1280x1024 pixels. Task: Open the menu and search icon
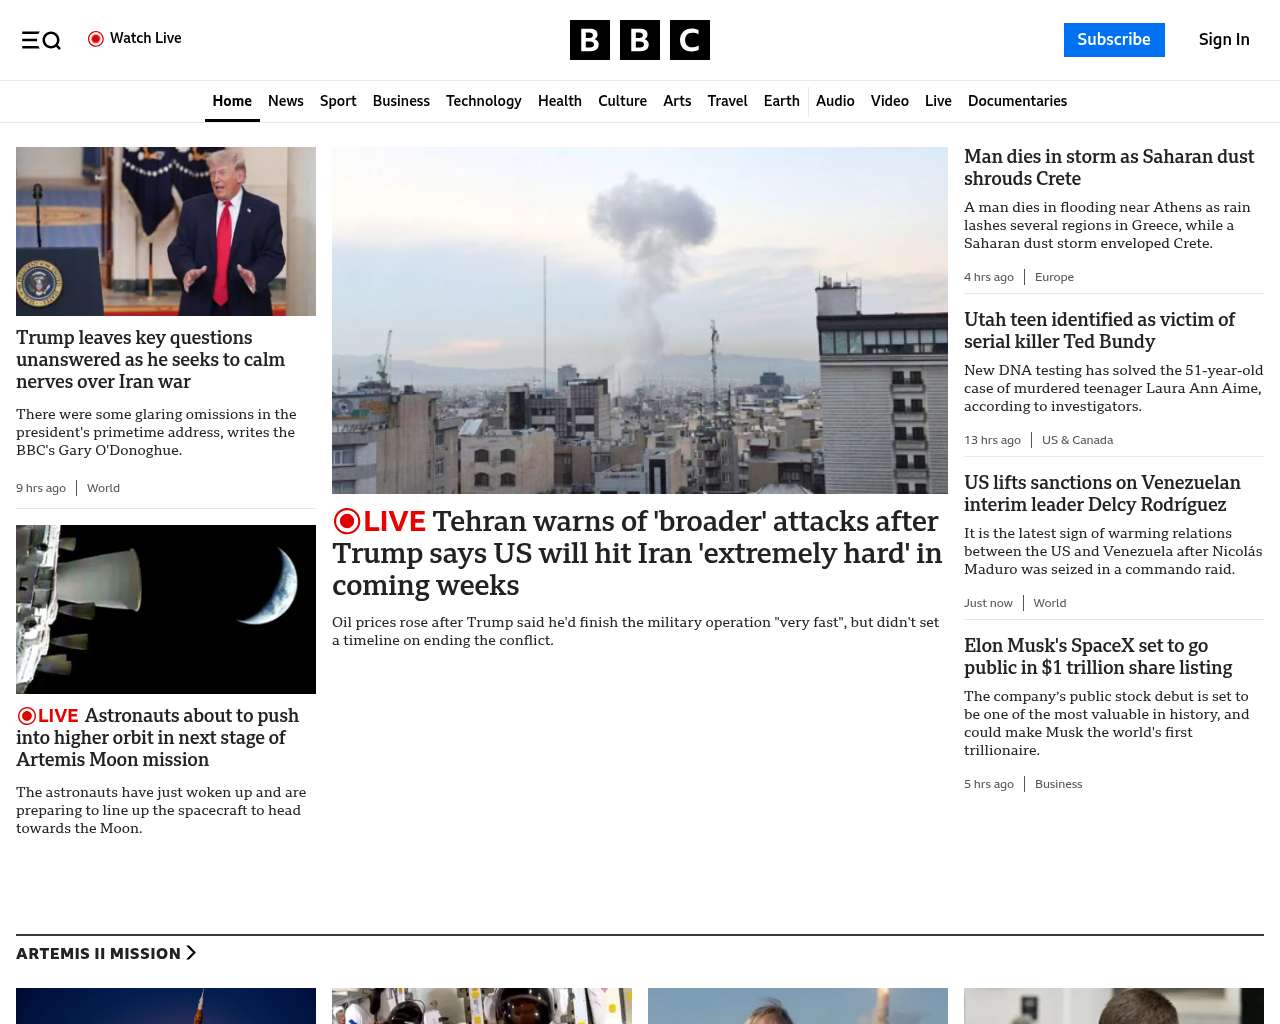[41, 40]
